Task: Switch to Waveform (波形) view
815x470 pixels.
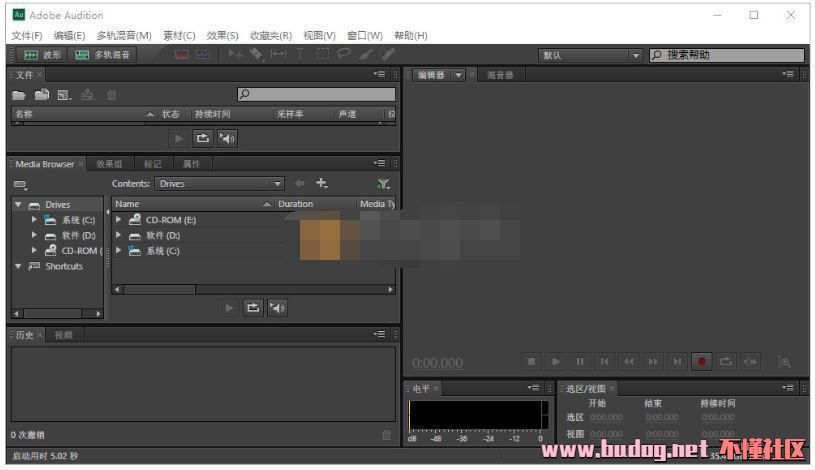Action: [40, 55]
